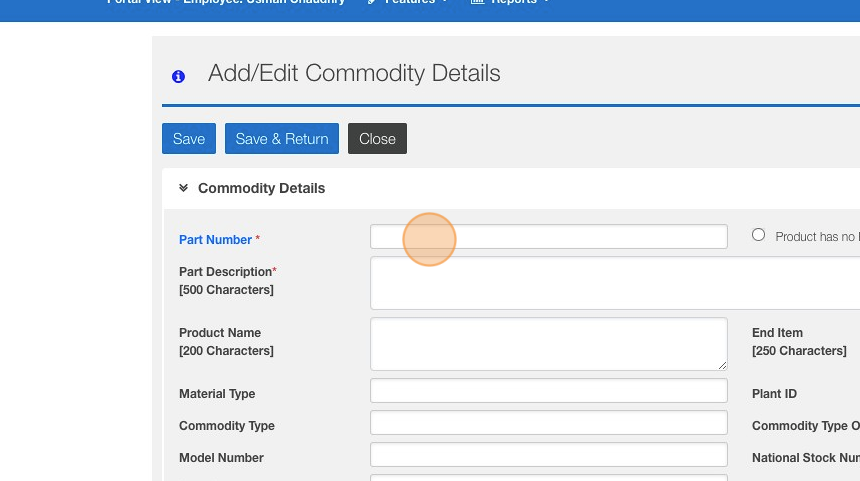Collapse the Commodity Details section chevron
Viewport: 860px width, 481px height.
click(184, 188)
